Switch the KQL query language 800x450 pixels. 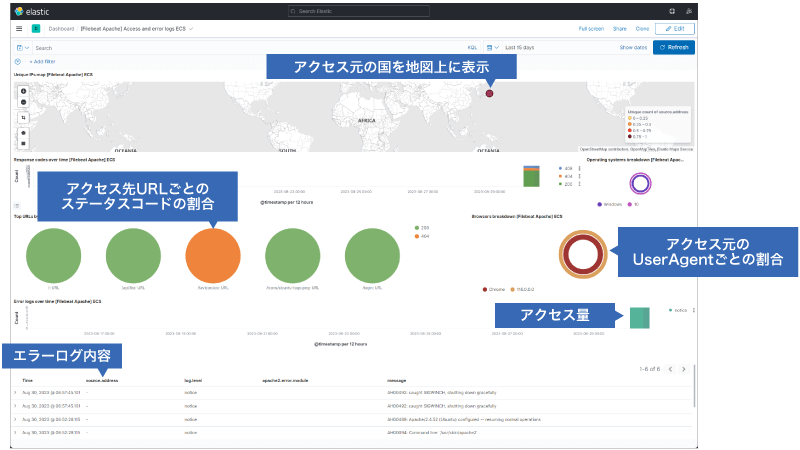[x=472, y=47]
